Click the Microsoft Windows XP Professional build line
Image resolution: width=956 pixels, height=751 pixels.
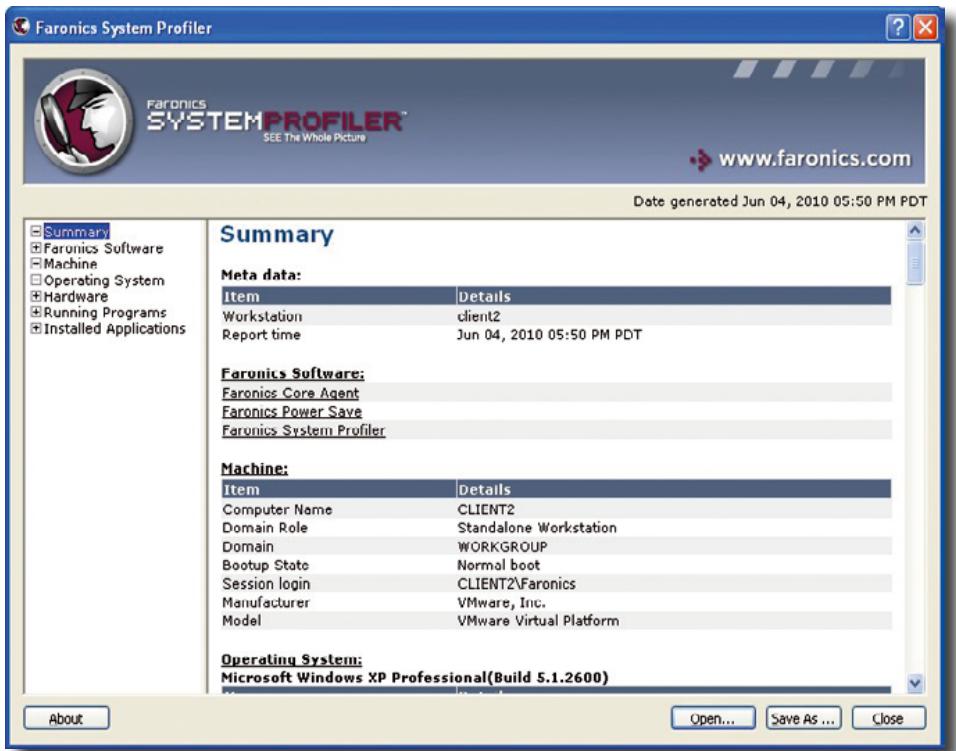[x=415, y=678]
